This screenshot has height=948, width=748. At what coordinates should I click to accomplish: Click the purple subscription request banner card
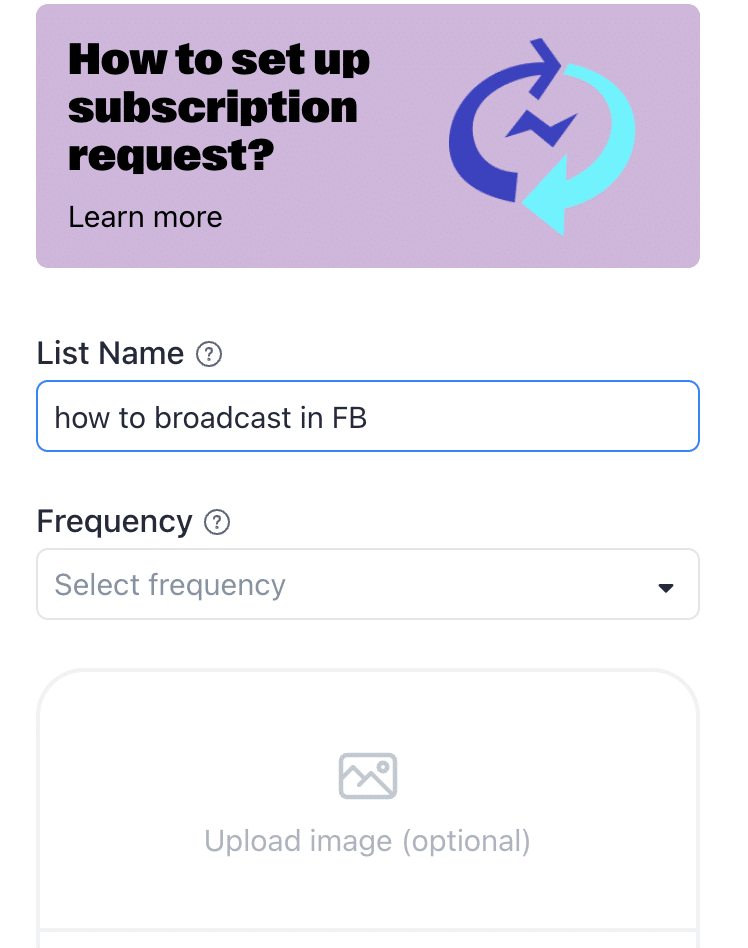tap(368, 136)
